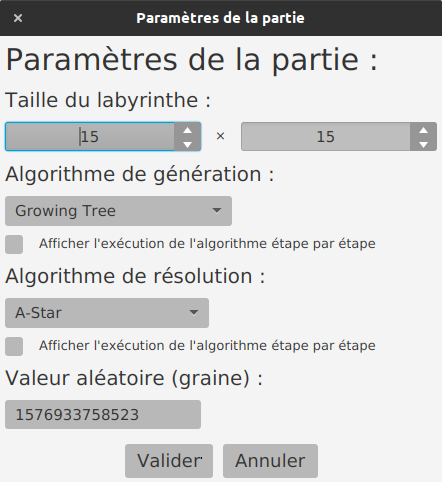Close the Paramètres de la partie window
This screenshot has width=442, height=482.
point(18,18)
